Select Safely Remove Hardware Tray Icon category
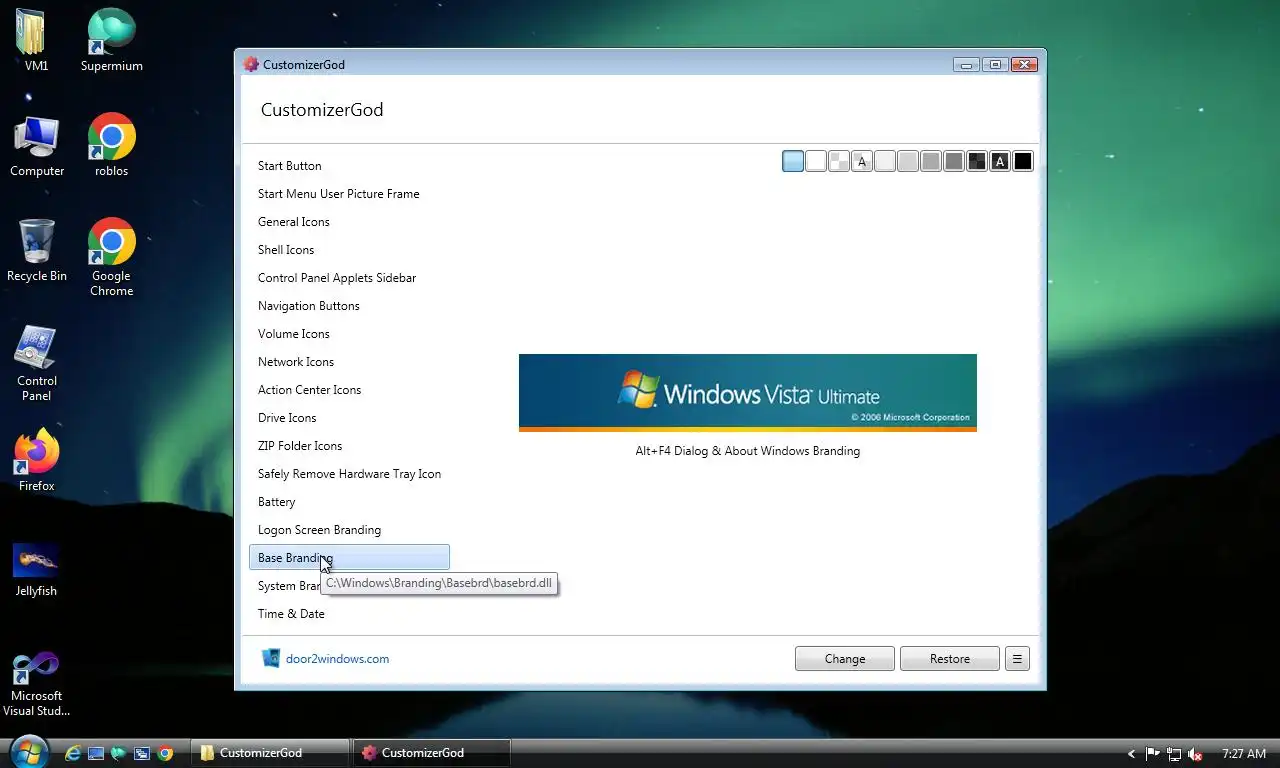The width and height of the screenshot is (1280, 768). coord(349,474)
